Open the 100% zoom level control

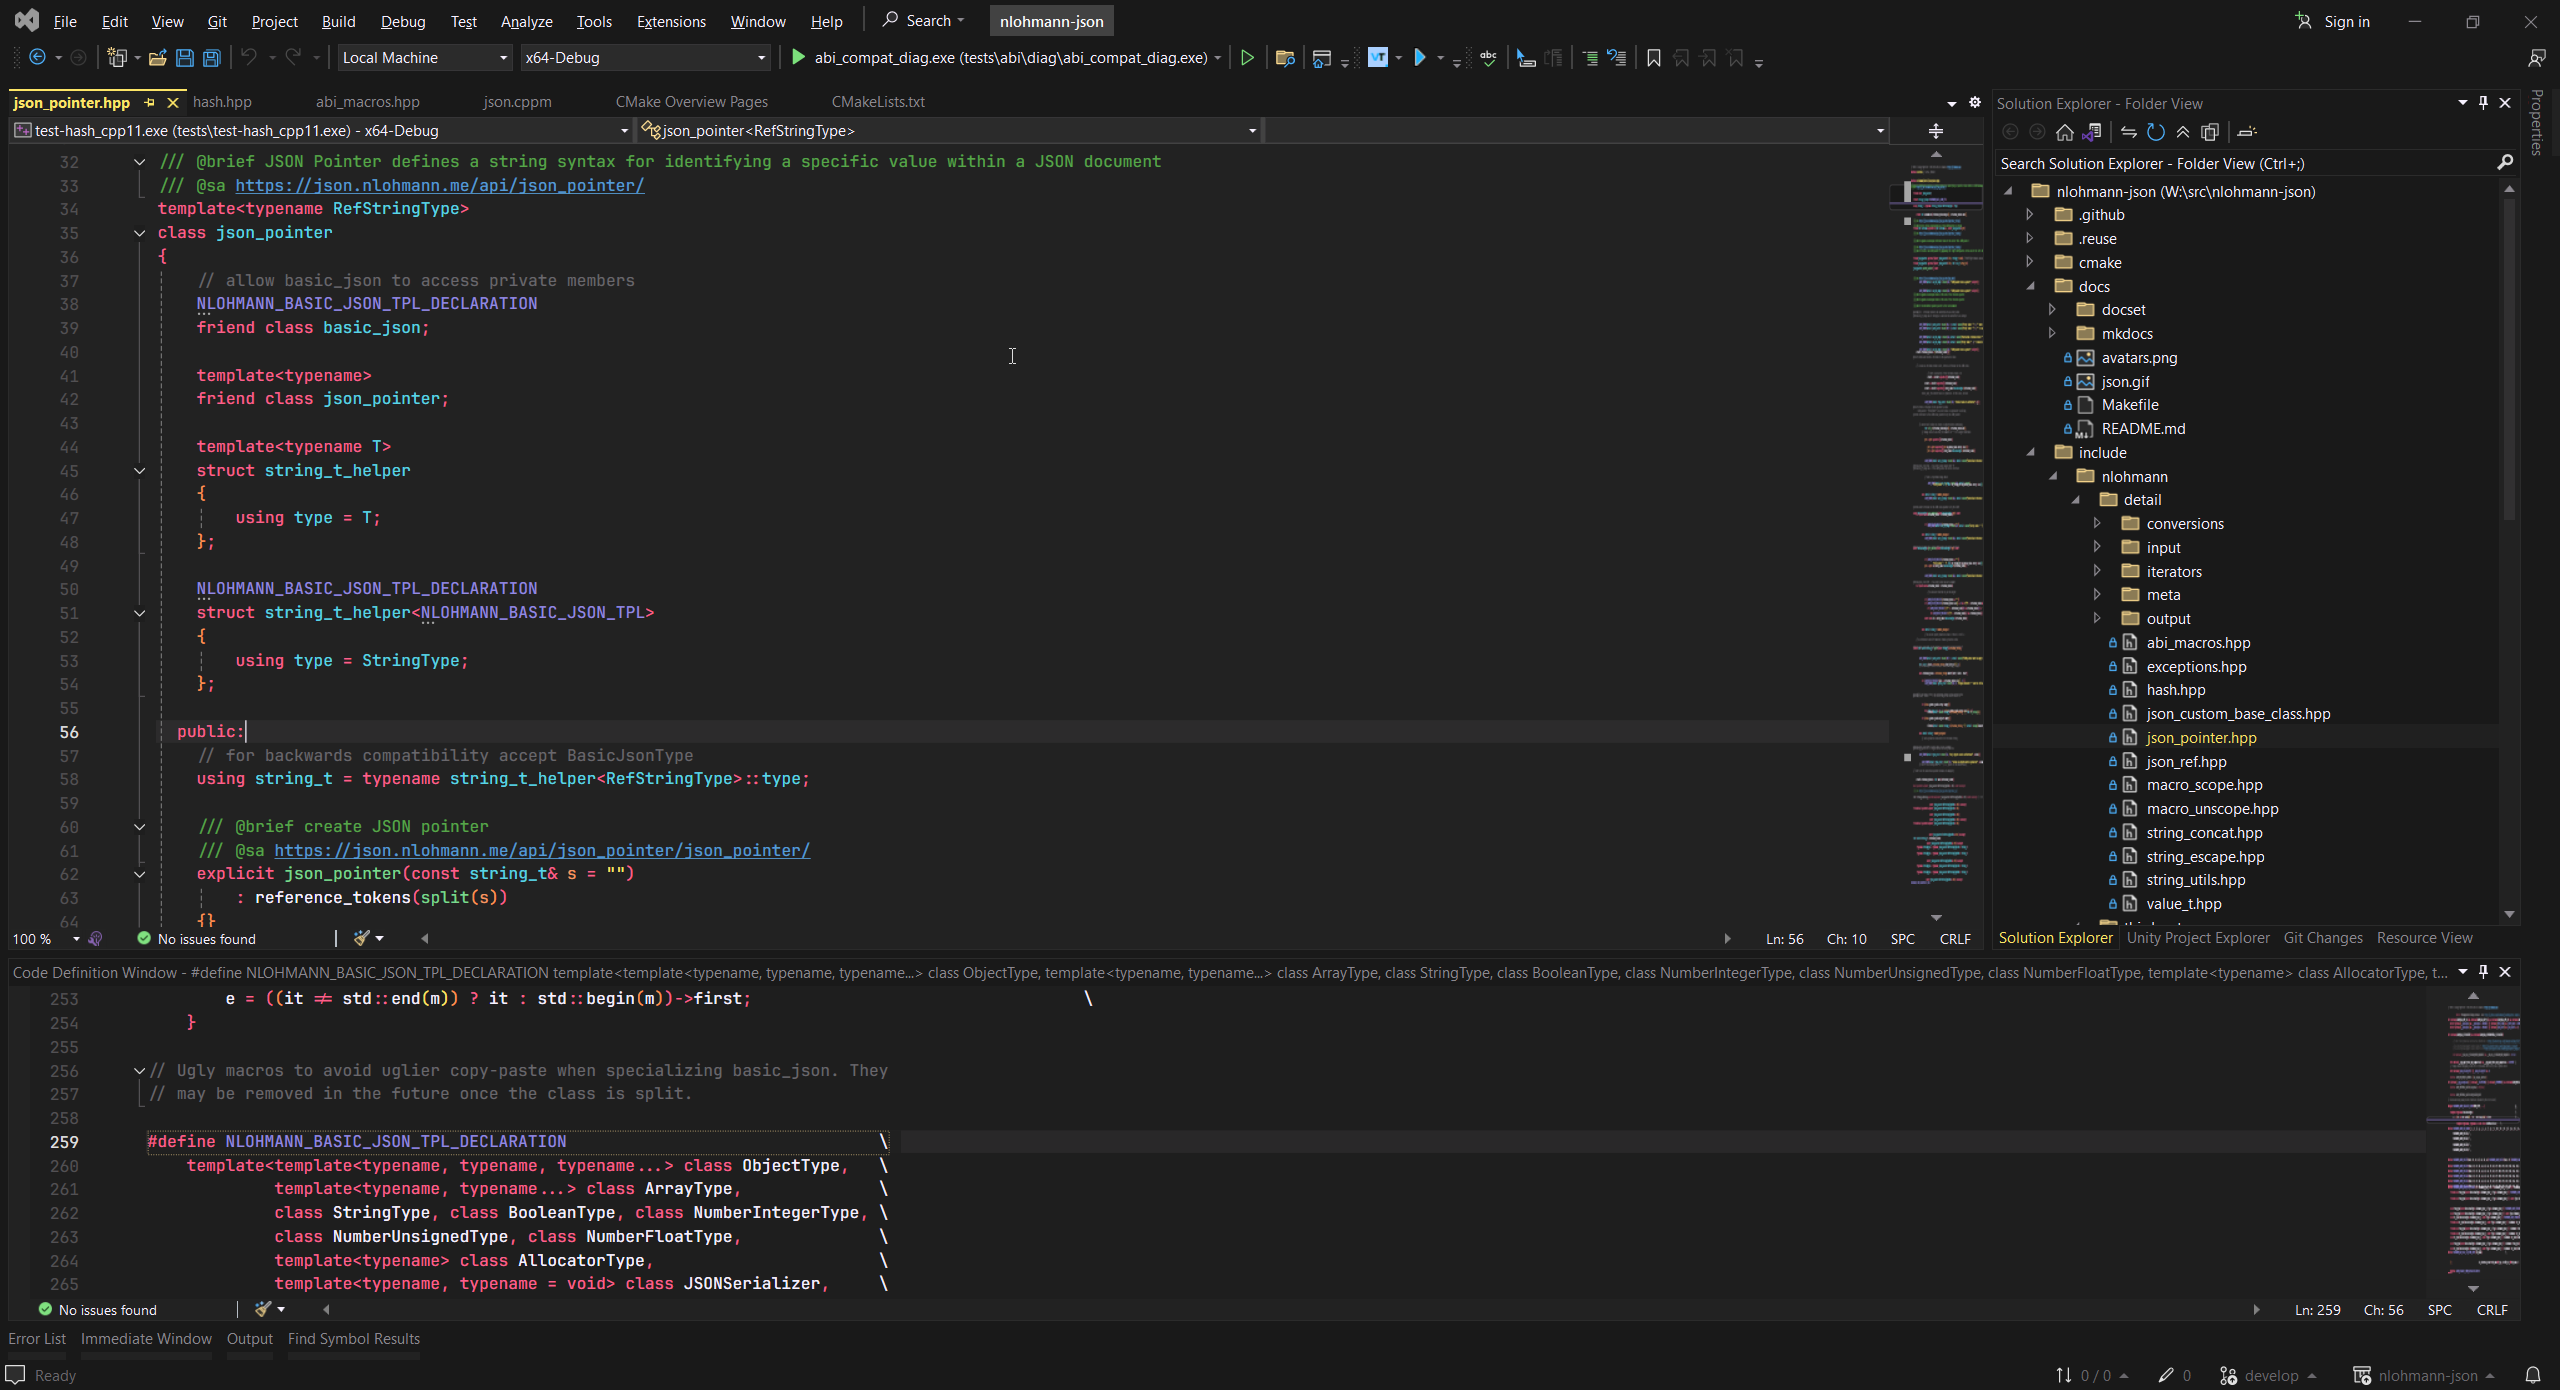click(45, 939)
